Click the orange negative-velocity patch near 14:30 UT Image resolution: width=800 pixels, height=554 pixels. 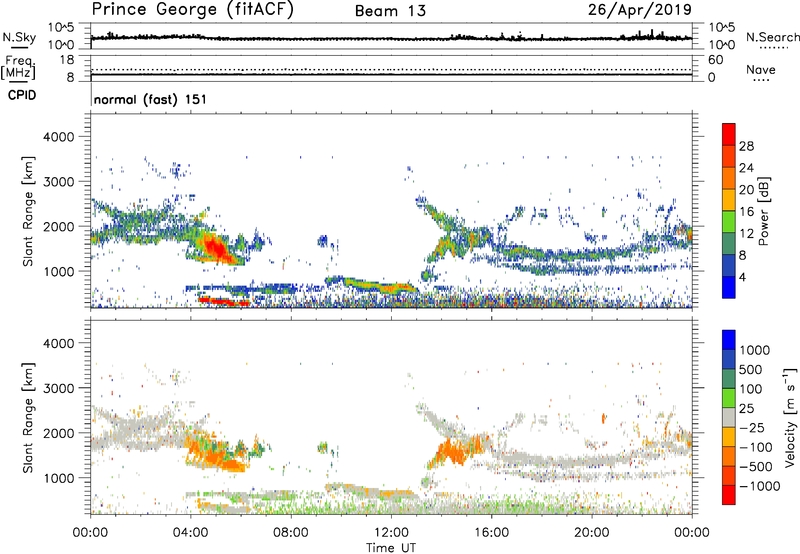click(454, 450)
